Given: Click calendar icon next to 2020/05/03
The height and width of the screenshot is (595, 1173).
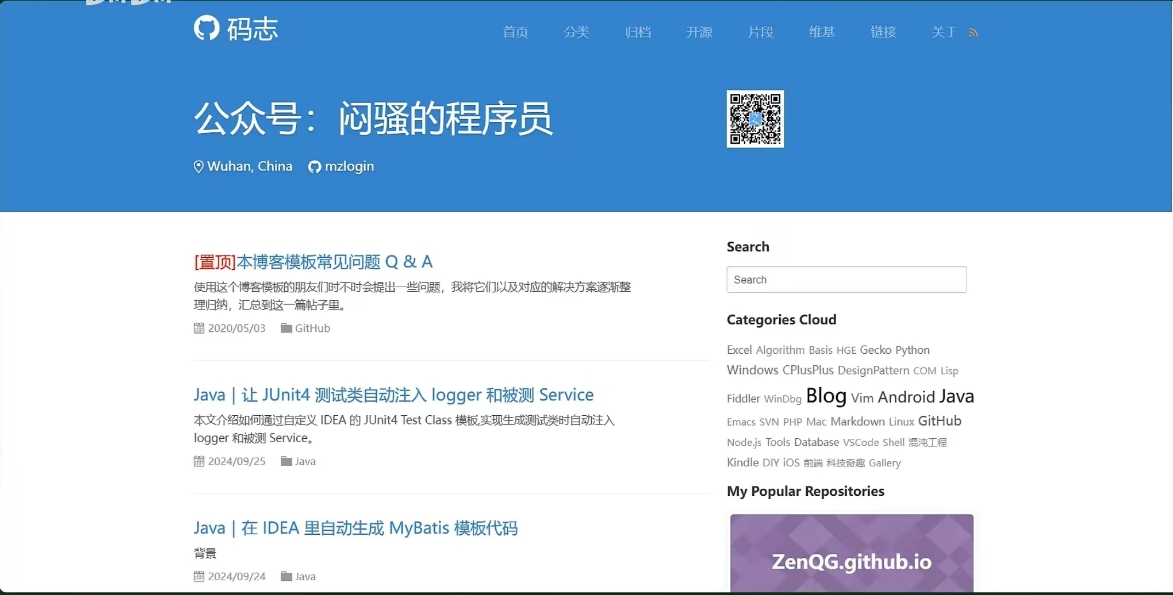Looking at the screenshot, I should point(199,328).
